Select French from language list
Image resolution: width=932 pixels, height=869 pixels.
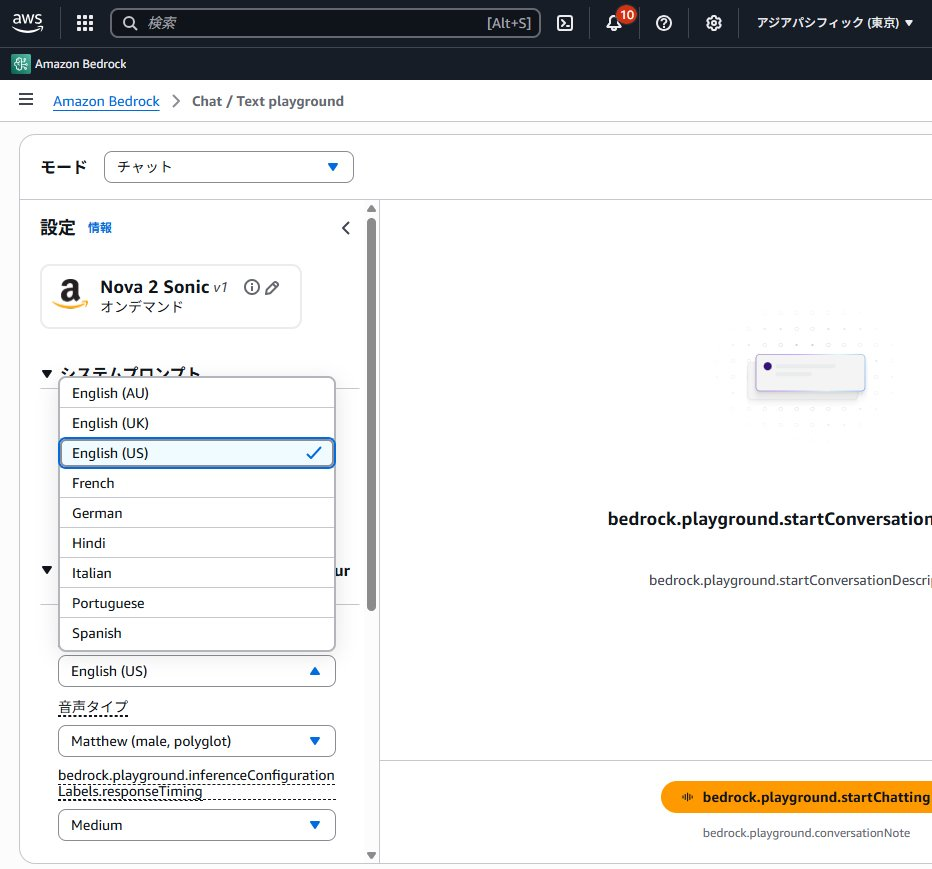click(x=197, y=483)
